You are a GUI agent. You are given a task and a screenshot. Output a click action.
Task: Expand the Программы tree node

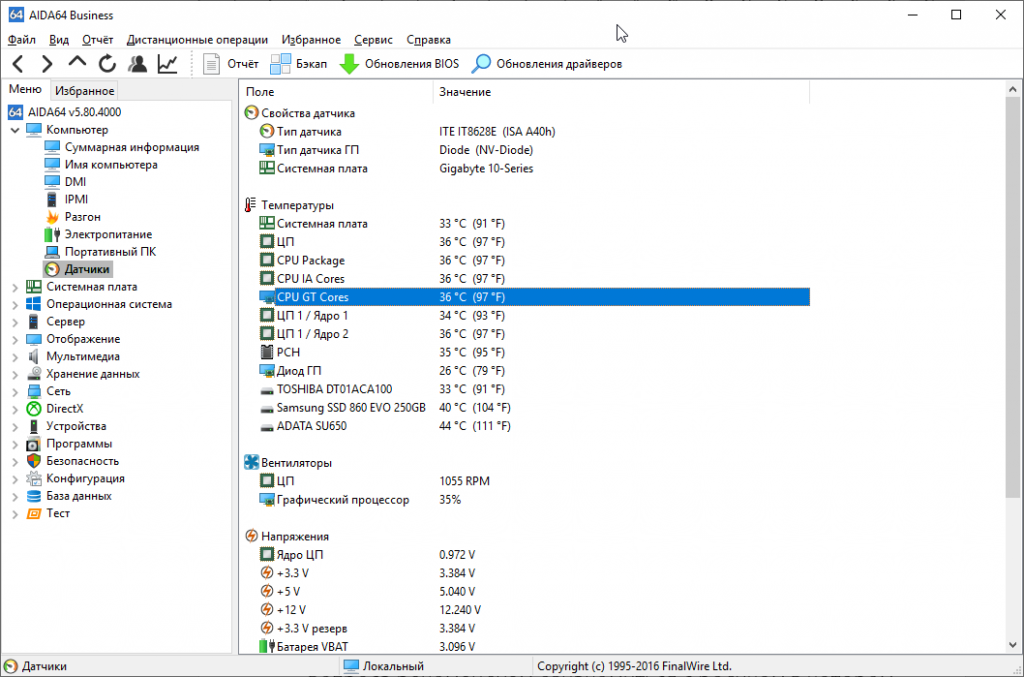coord(15,444)
